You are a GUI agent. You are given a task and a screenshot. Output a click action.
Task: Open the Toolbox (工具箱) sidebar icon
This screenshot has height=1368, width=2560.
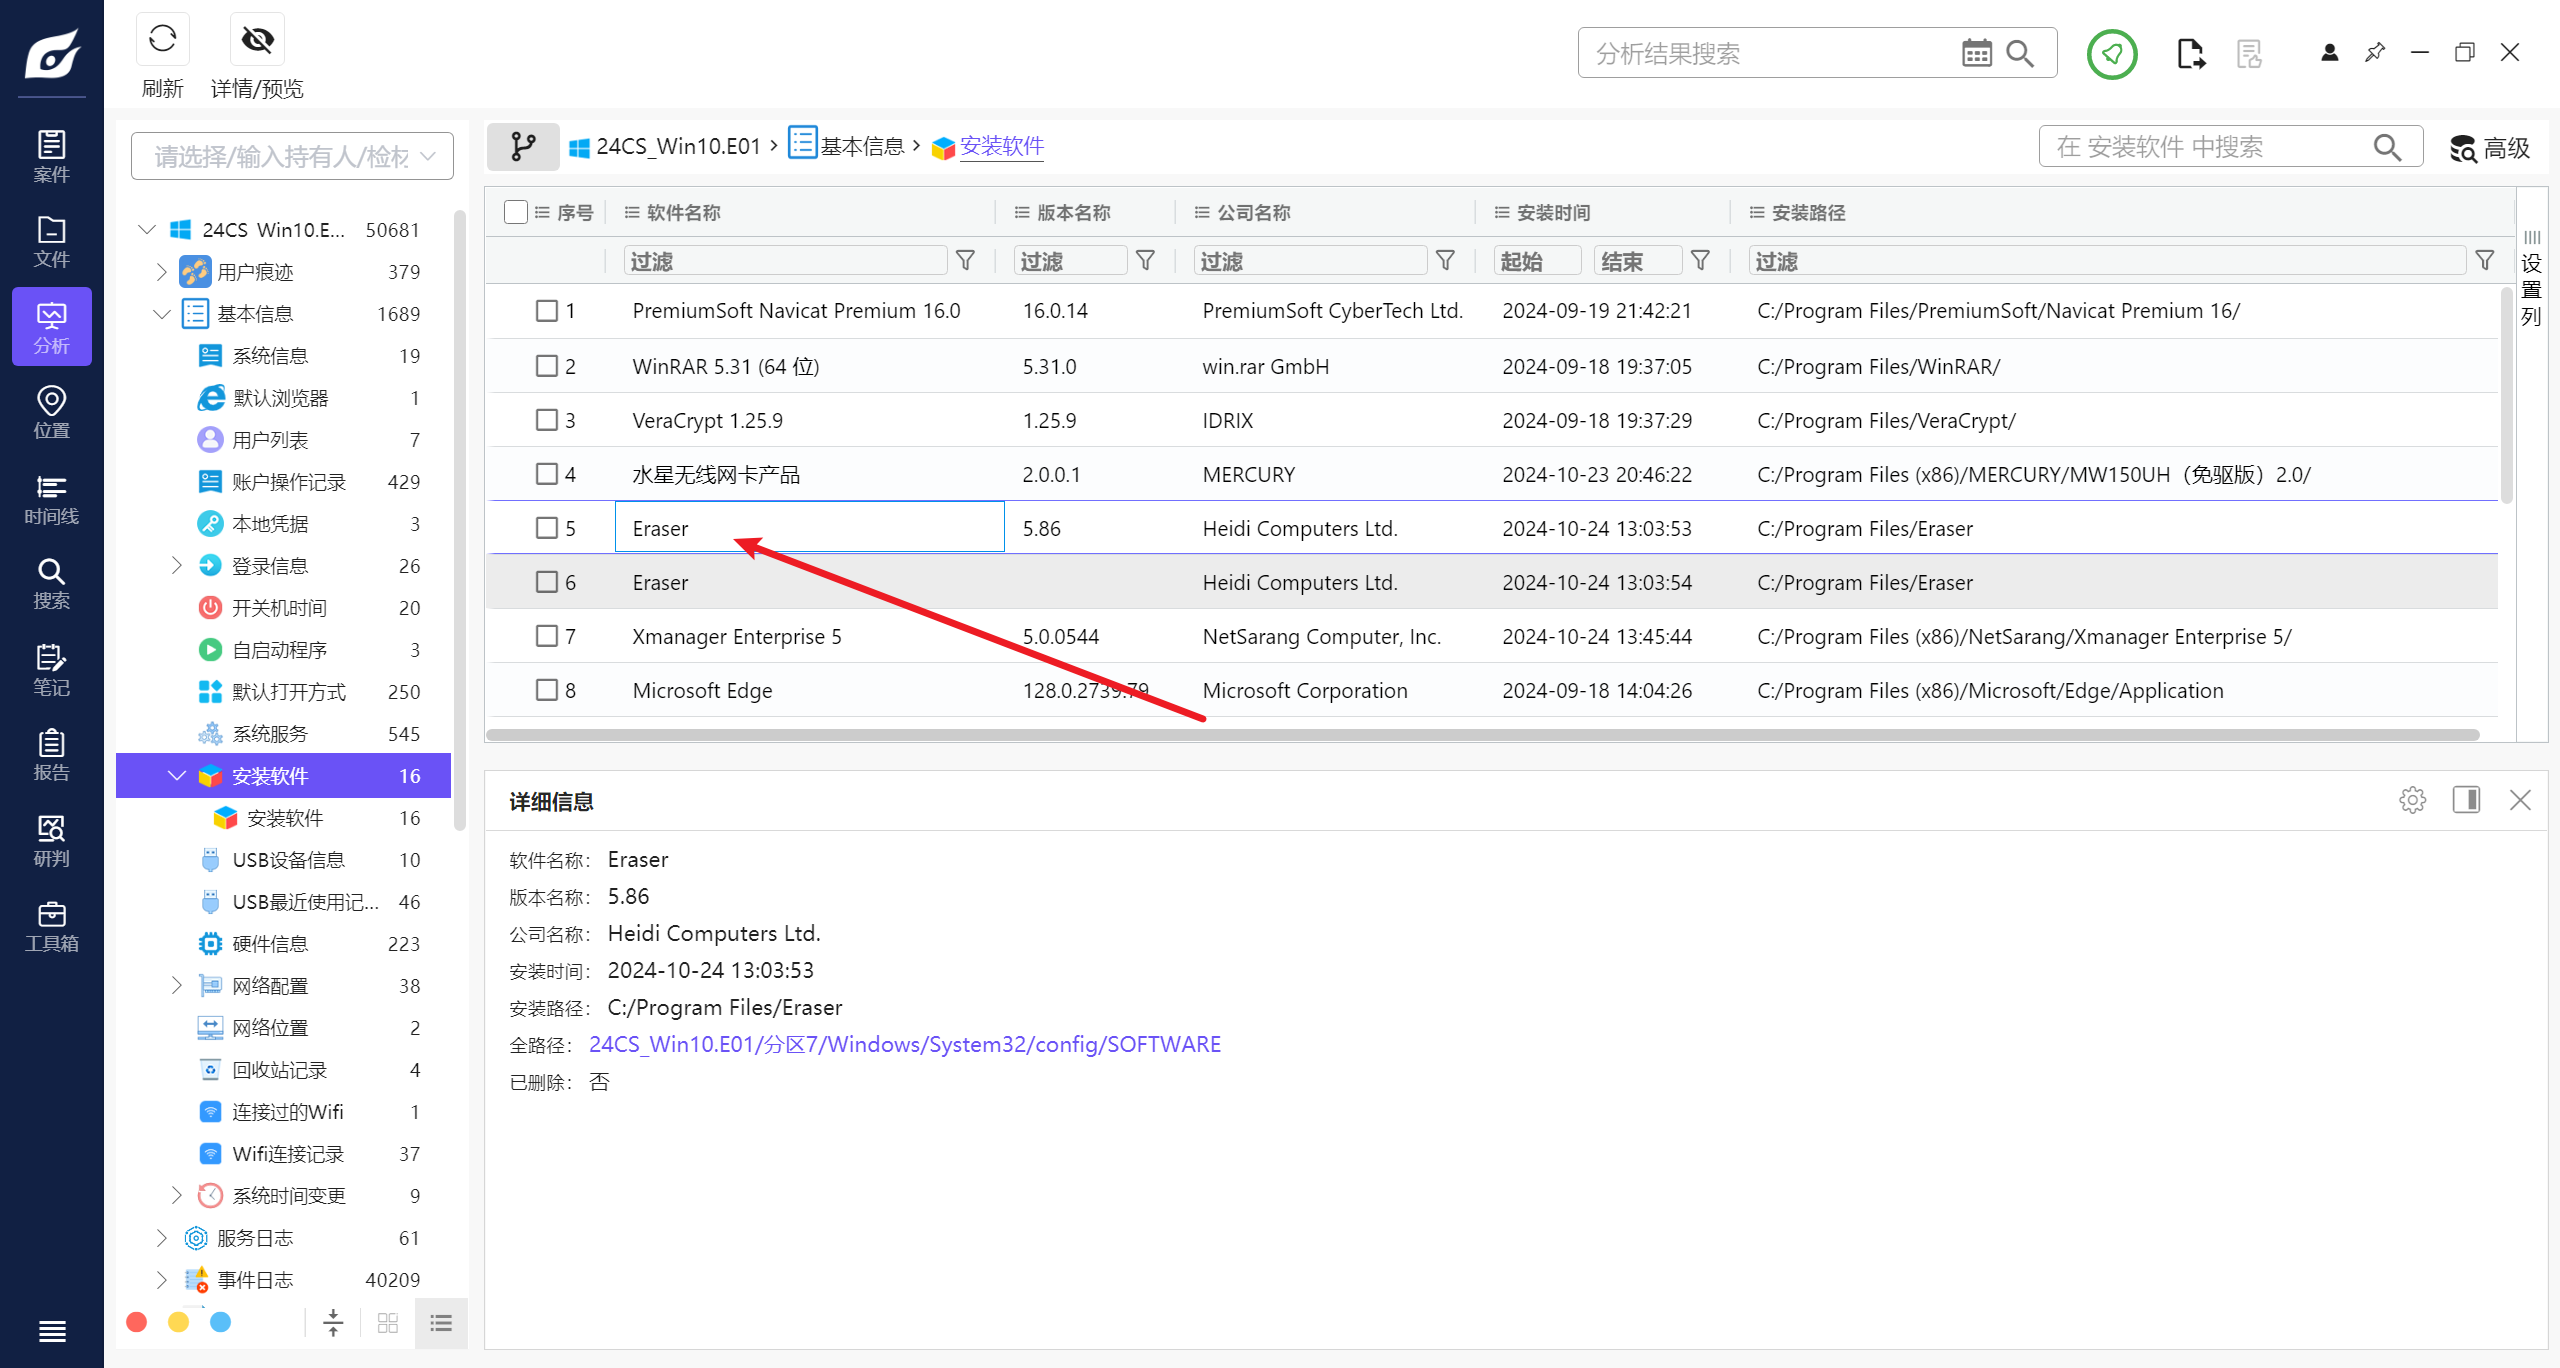[x=51, y=926]
